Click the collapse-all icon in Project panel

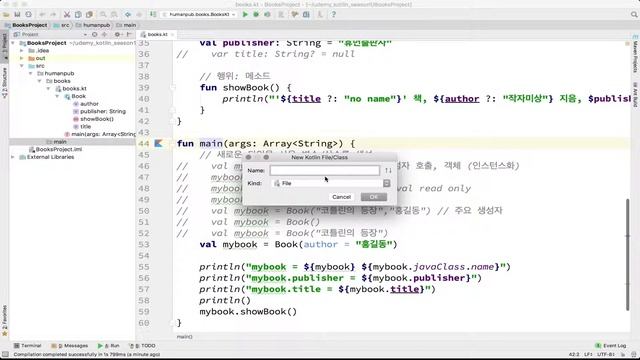[x=104, y=35]
